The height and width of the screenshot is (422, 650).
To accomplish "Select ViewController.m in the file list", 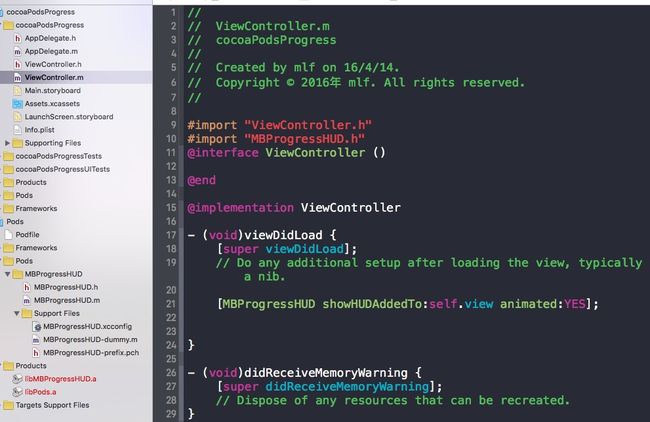I will [54, 78].
